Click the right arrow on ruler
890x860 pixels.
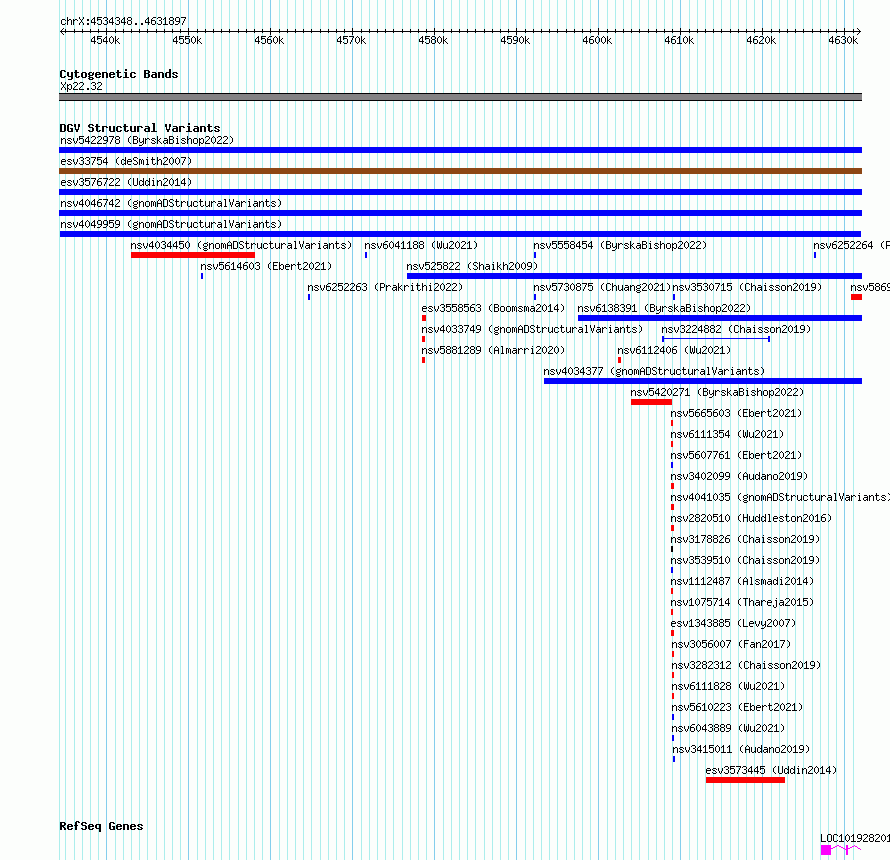click(x=858, y=31)
